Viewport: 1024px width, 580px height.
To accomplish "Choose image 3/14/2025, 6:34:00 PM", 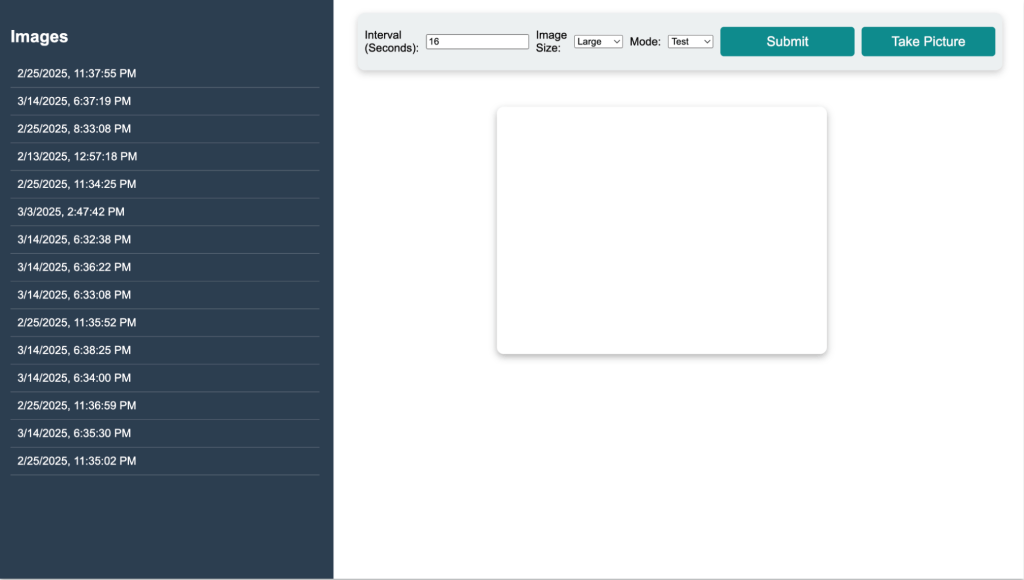I will tap(74, 378).
